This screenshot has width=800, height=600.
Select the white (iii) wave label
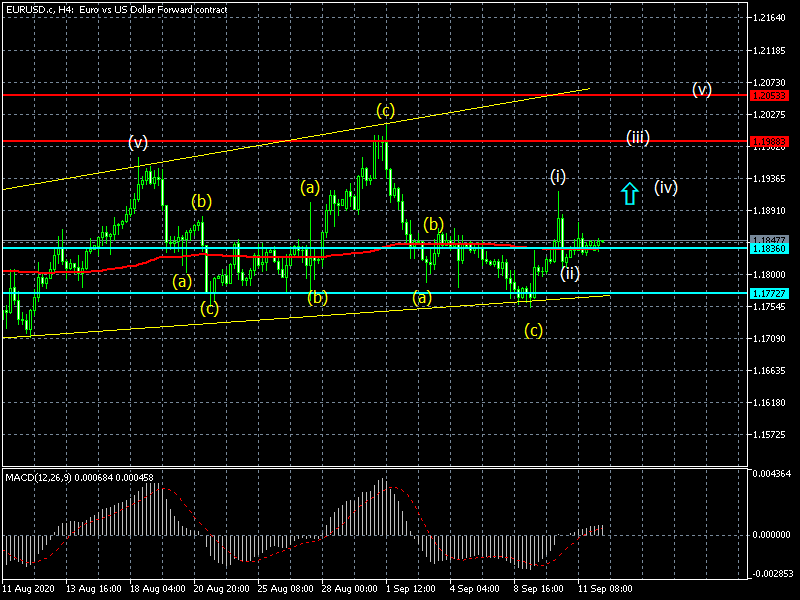(638, 138)
